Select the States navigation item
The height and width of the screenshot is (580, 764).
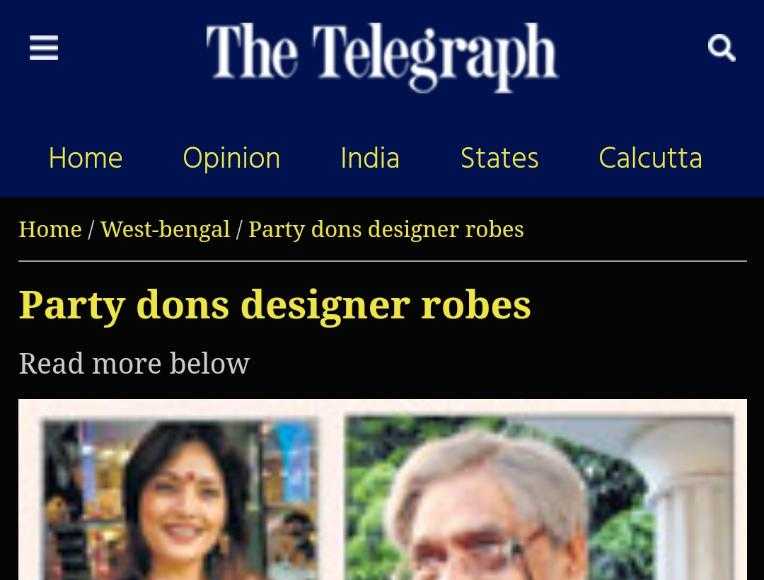click(499, 158)
